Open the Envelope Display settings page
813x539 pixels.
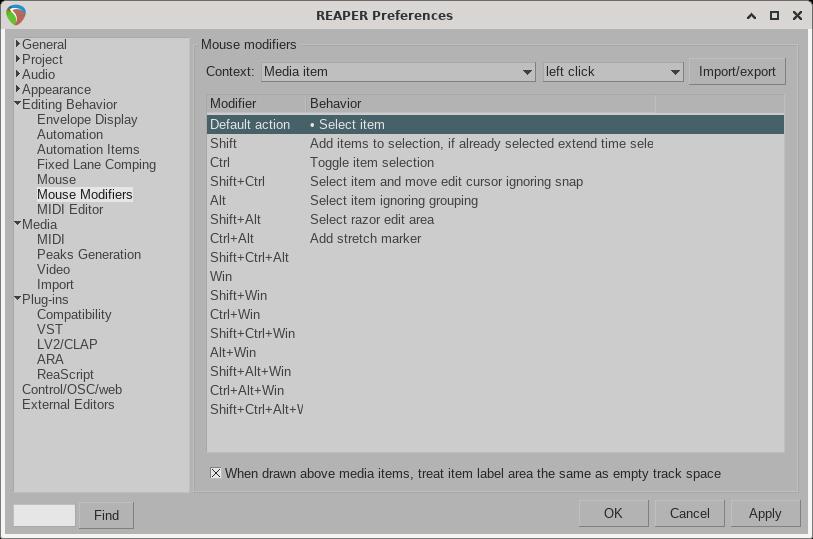point(87,119)
